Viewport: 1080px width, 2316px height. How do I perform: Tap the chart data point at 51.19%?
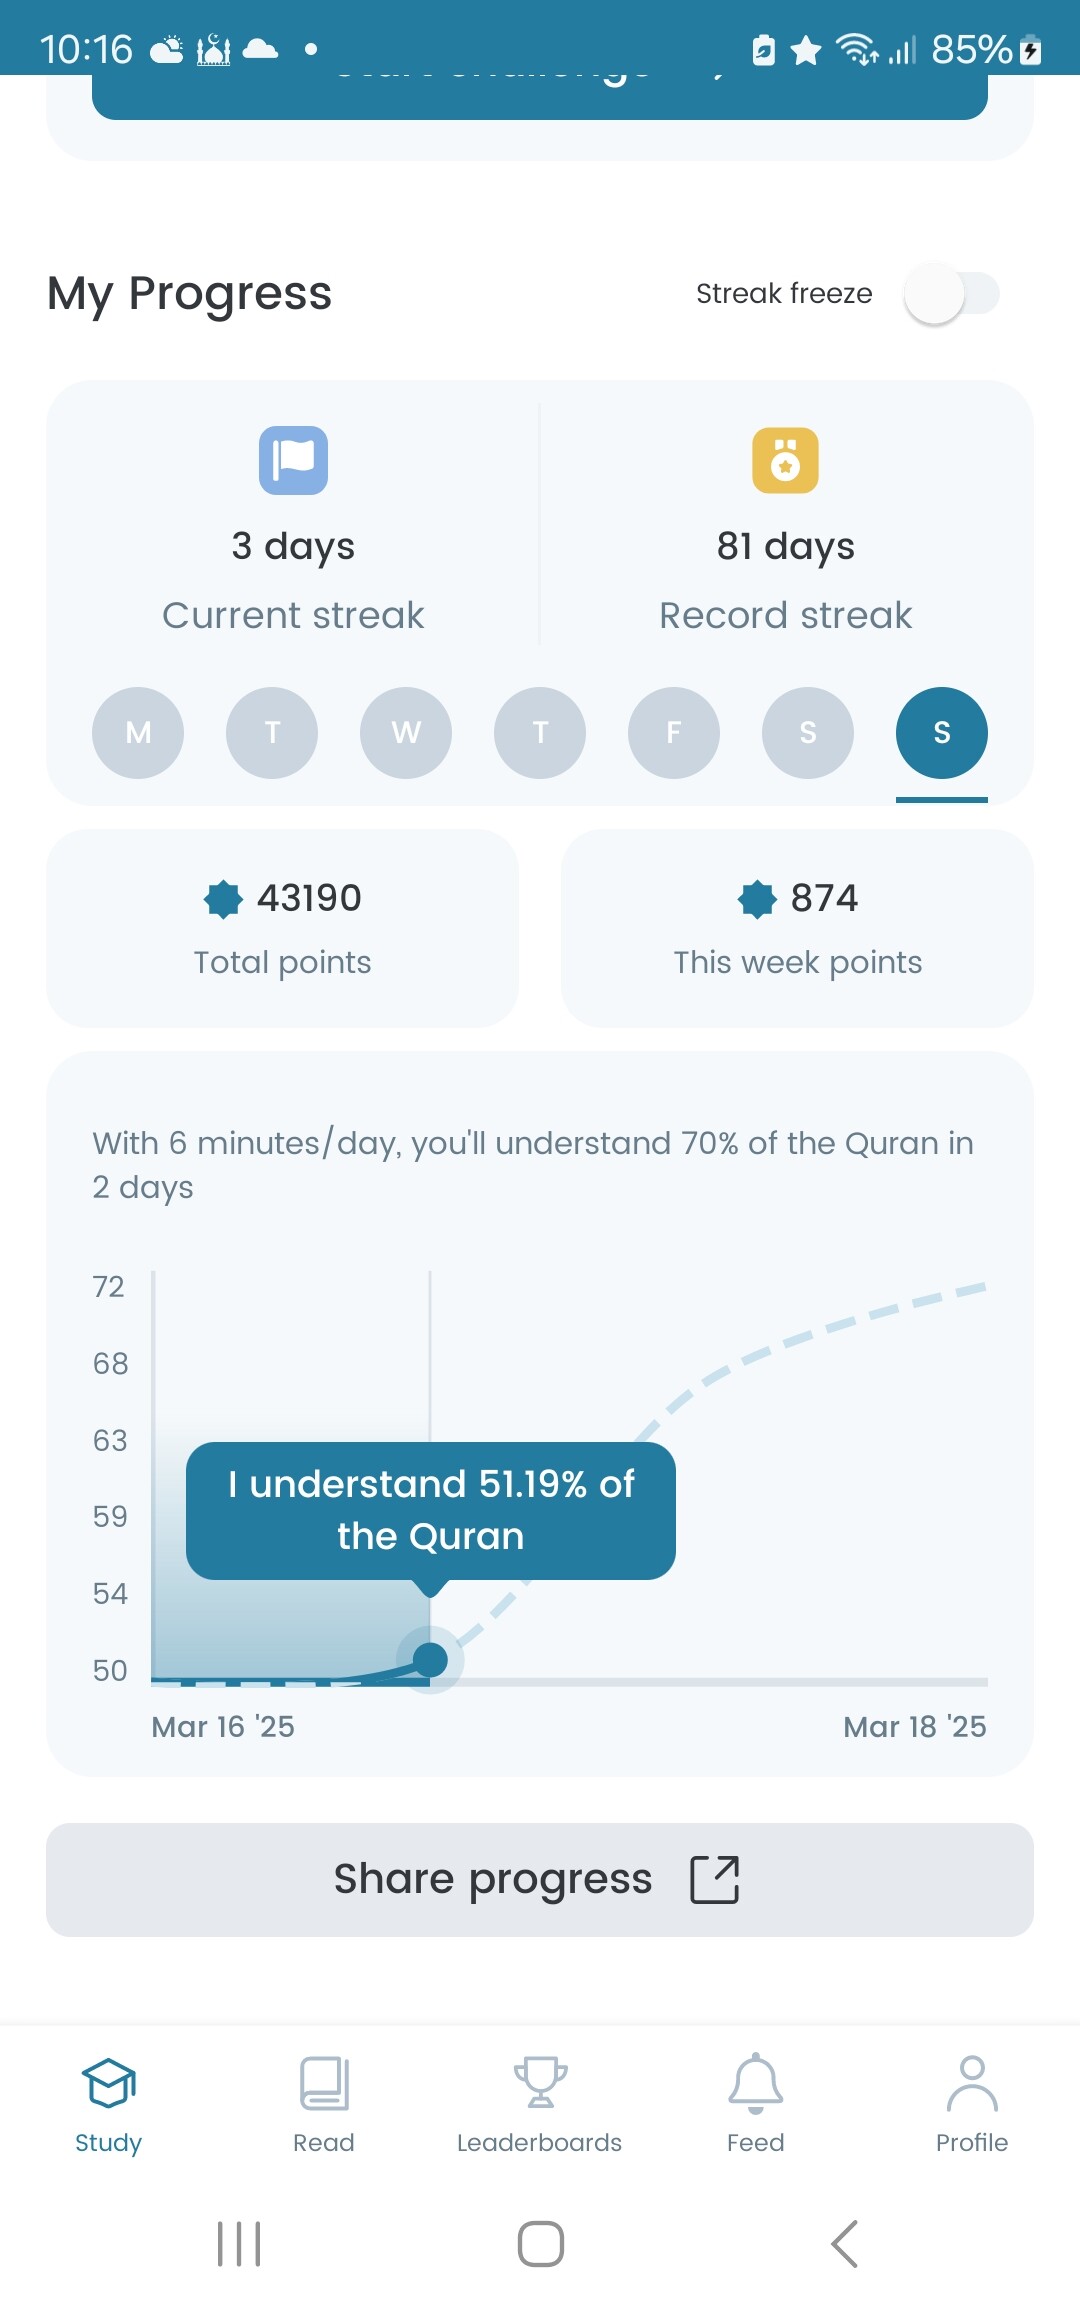tap(430, 1660)
